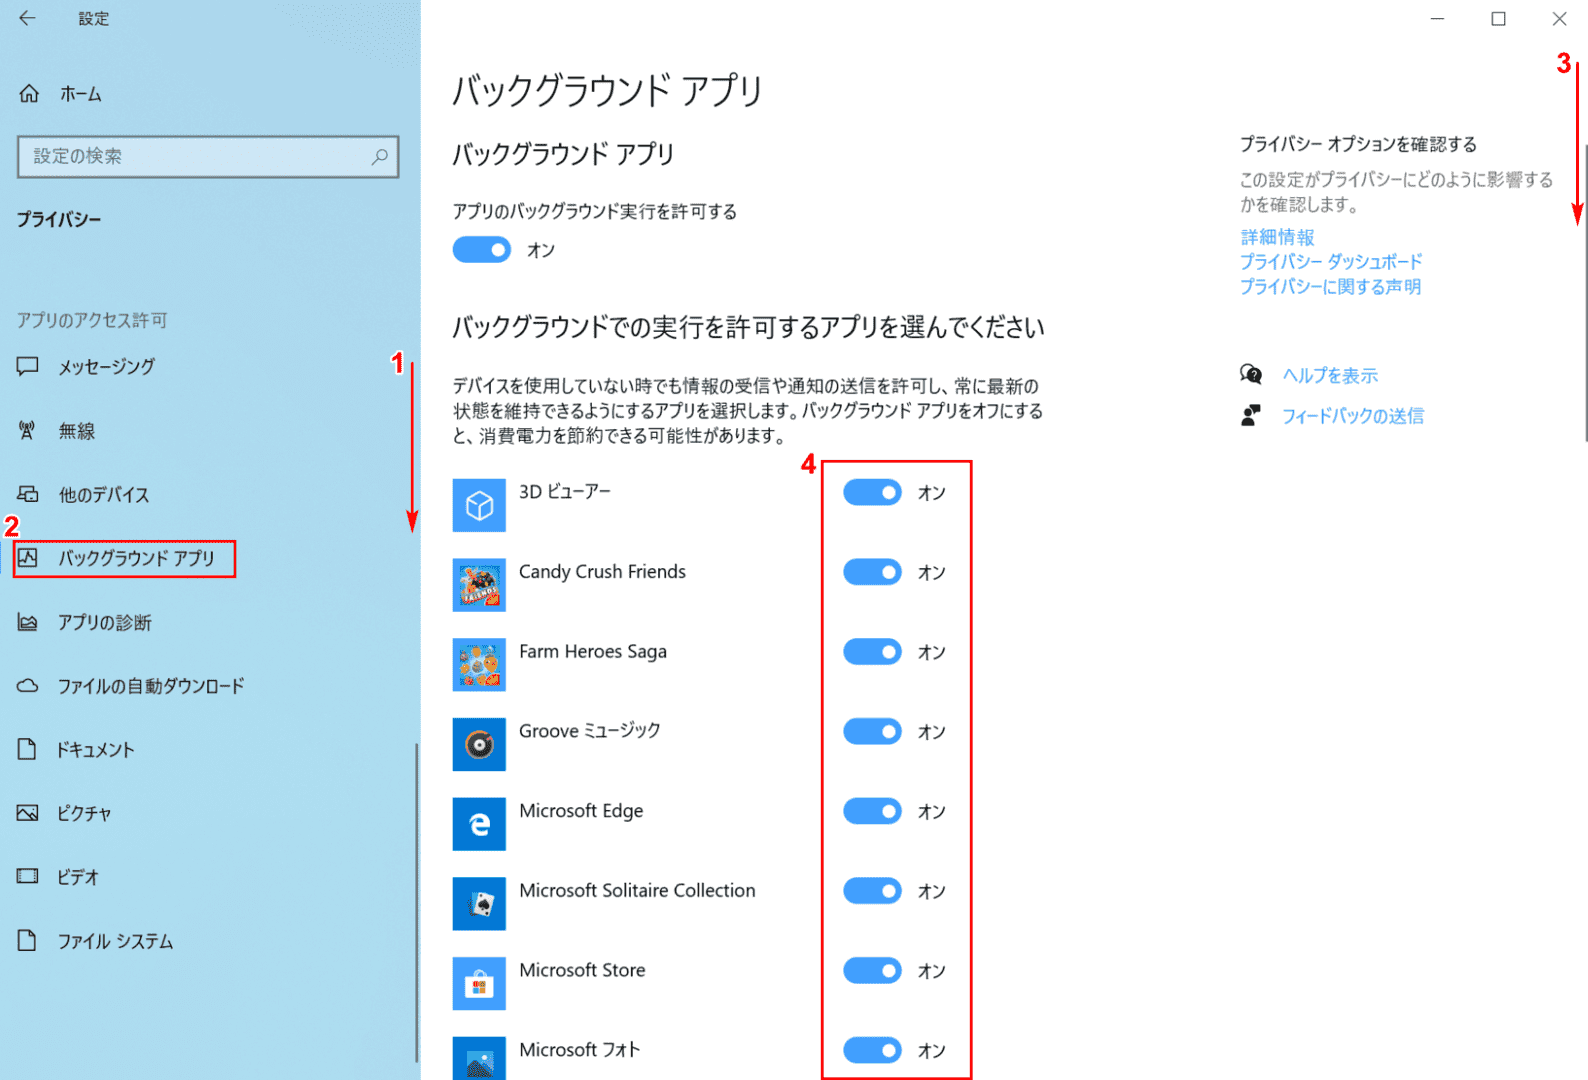The height and width of the screenshot is (1080, 1588).
Task: Click the Other devices icon
Action: point(28,494)
